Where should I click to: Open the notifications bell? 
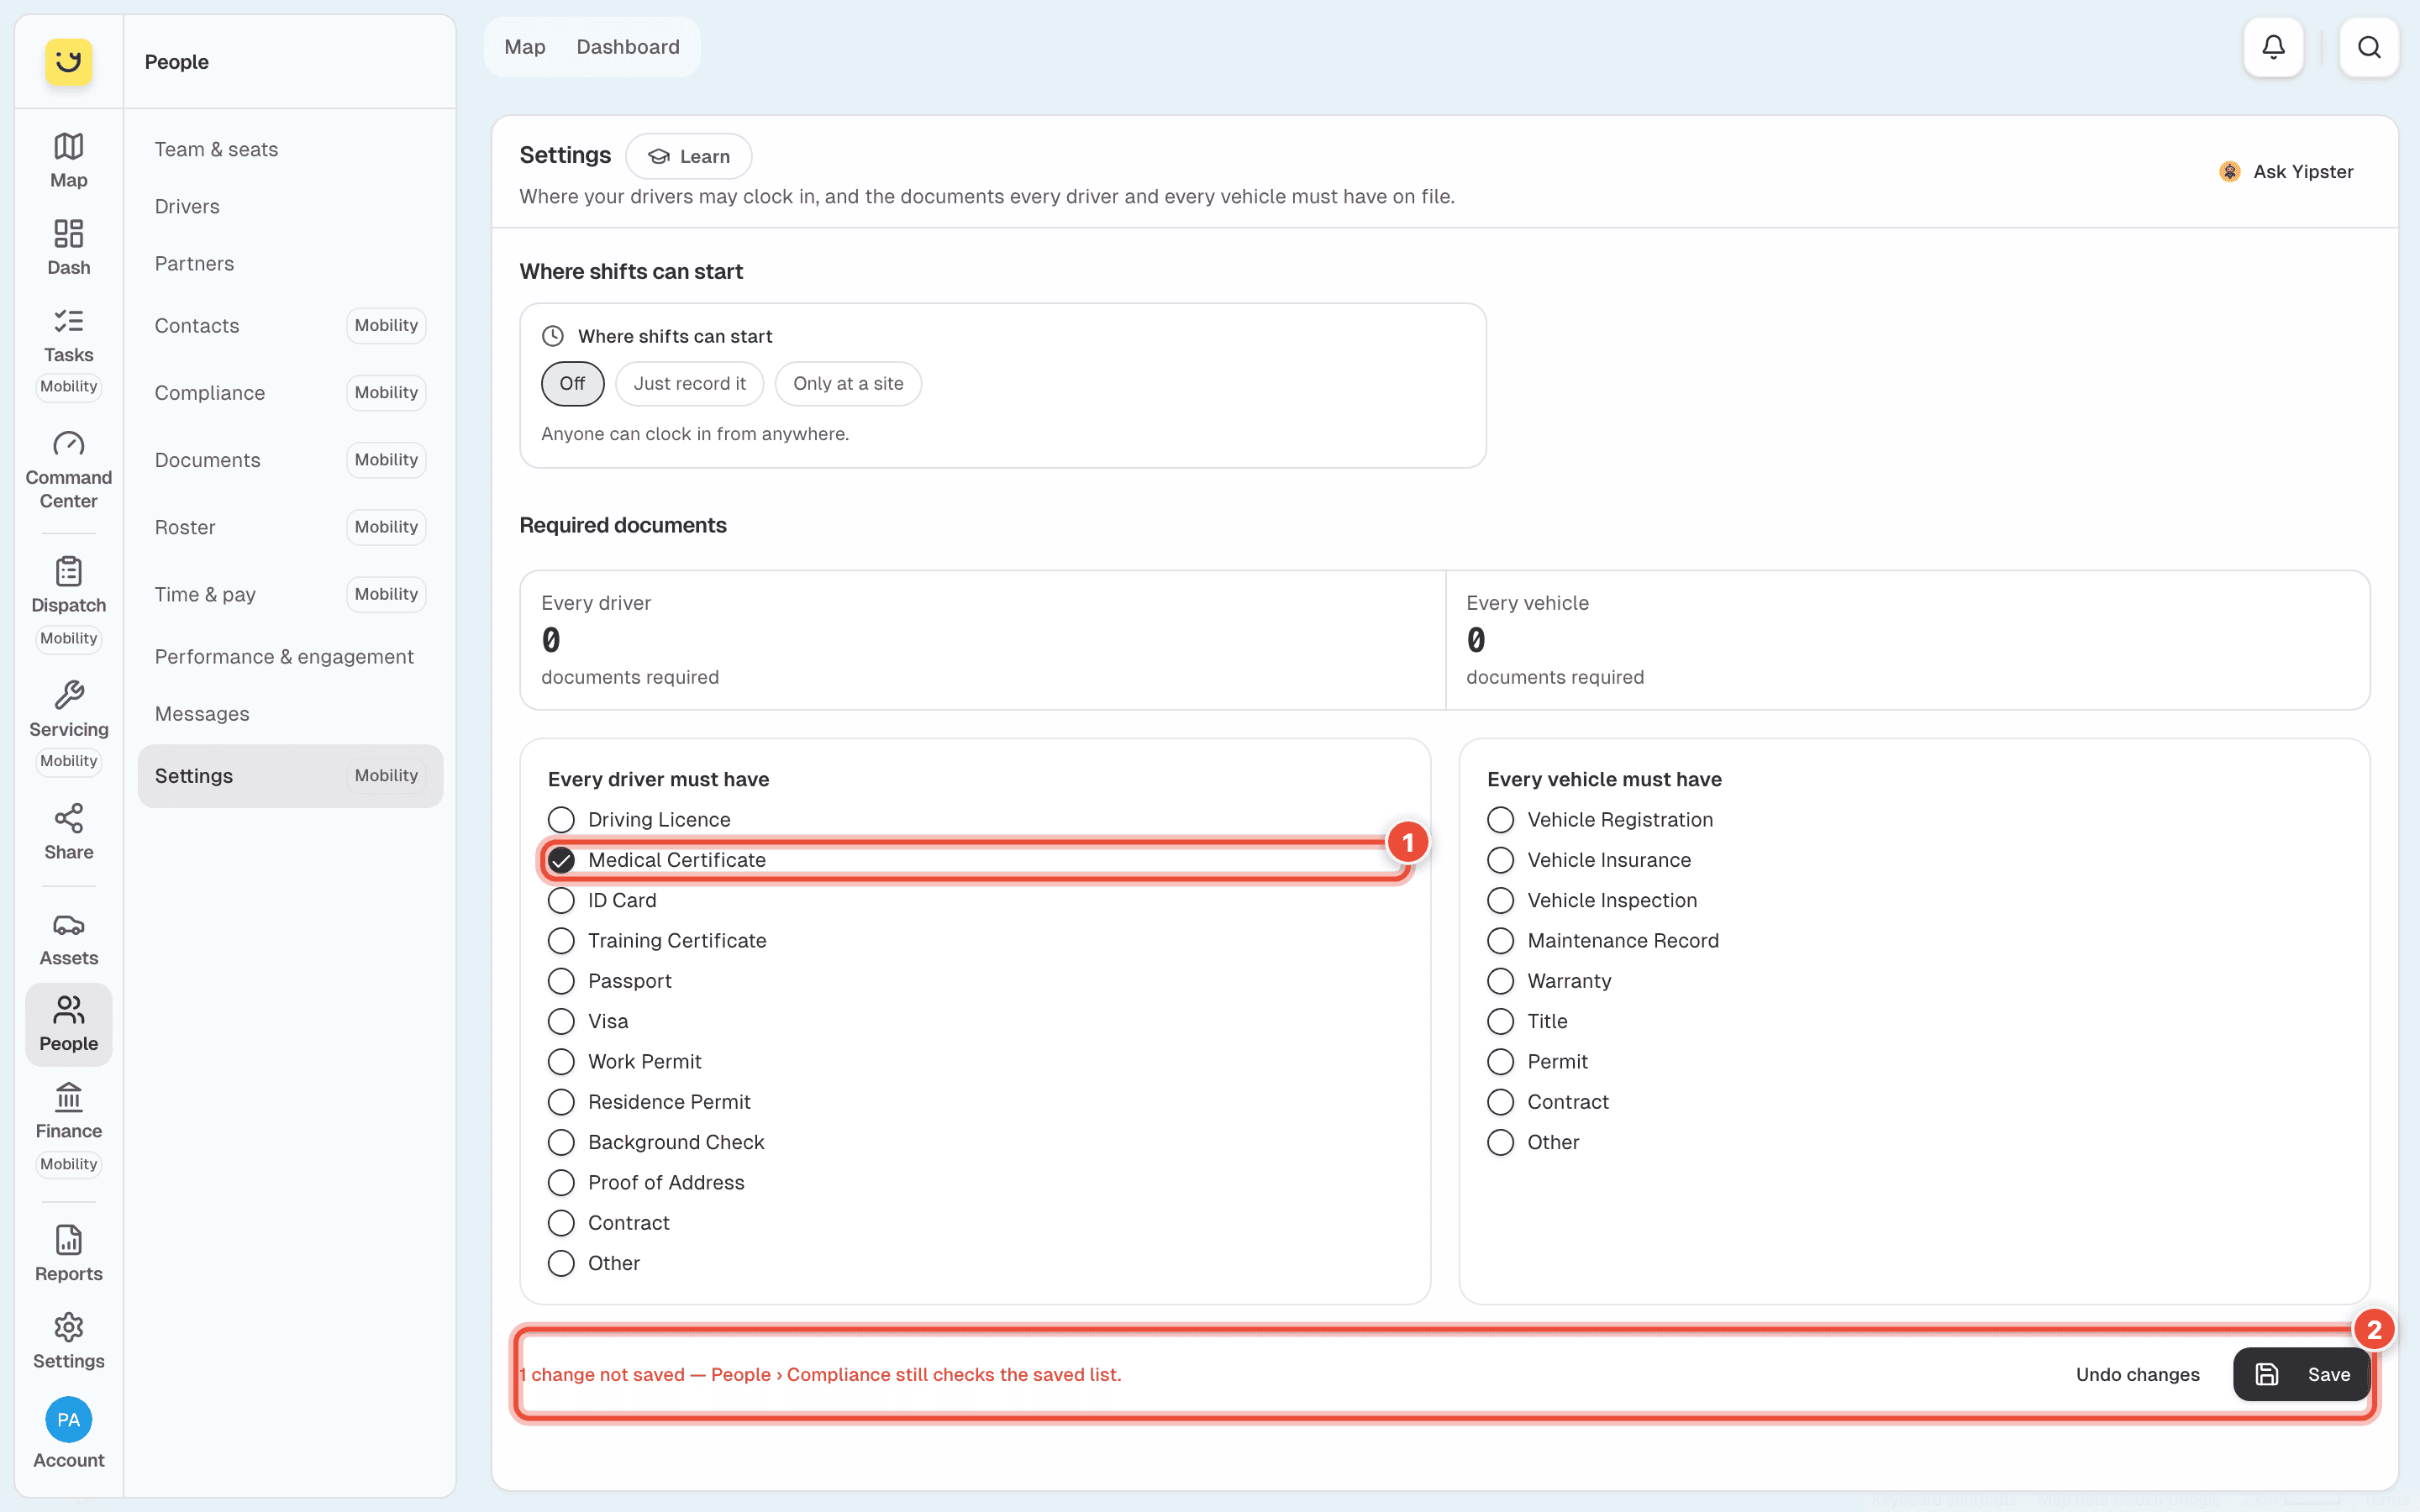(2273, 47)
